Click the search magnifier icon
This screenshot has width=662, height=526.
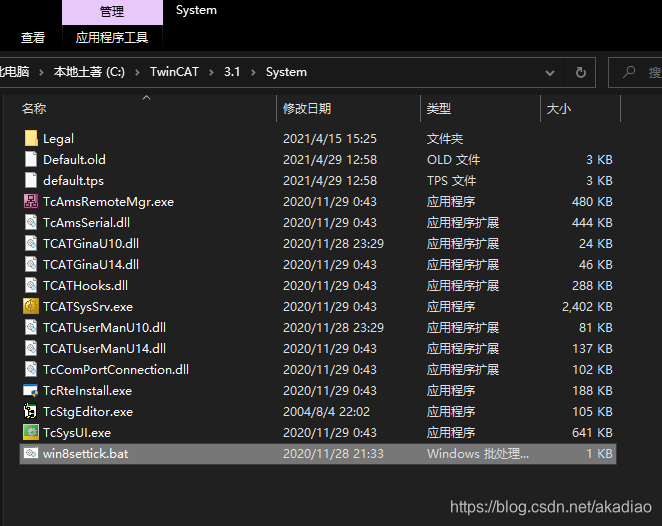629,72
